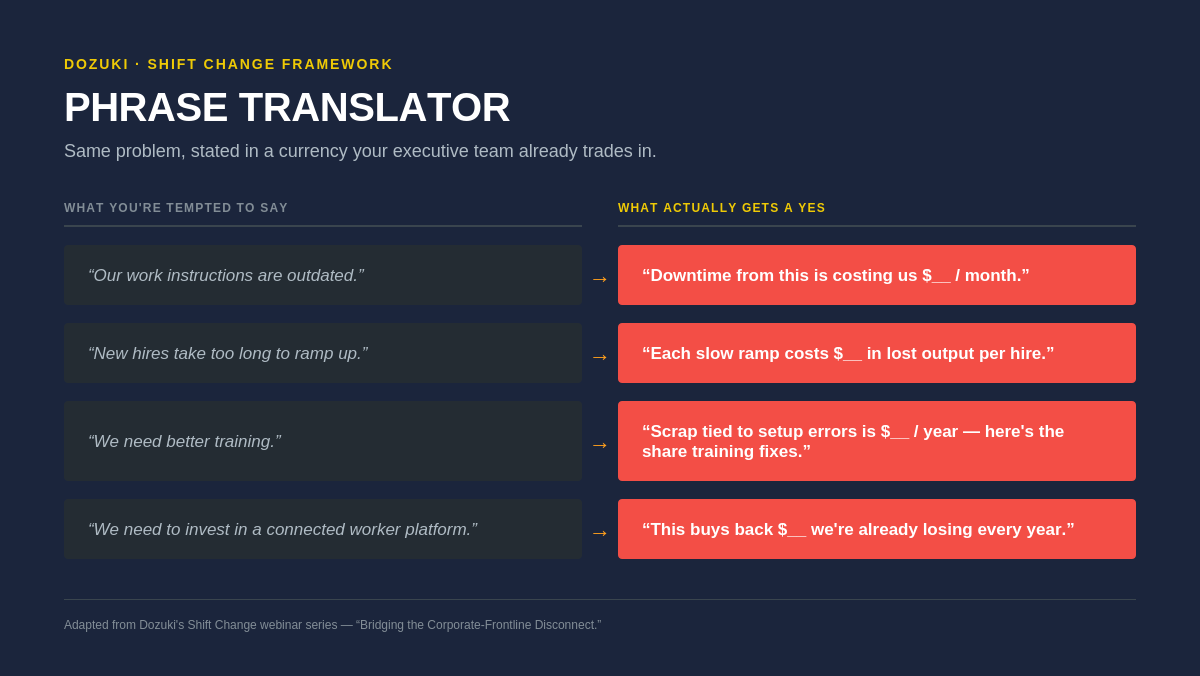Click the "Phrase Translator" main title

point(287,107)
